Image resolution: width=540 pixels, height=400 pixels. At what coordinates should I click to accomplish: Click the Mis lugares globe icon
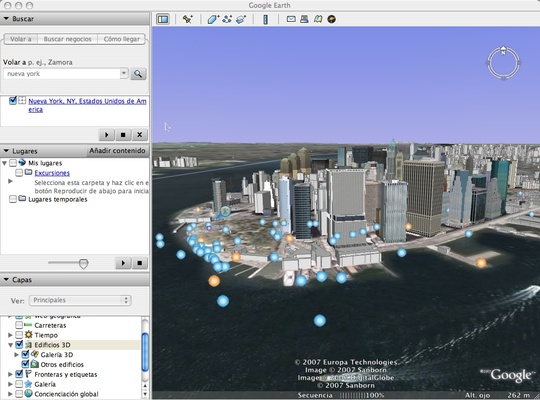point(22,162)
